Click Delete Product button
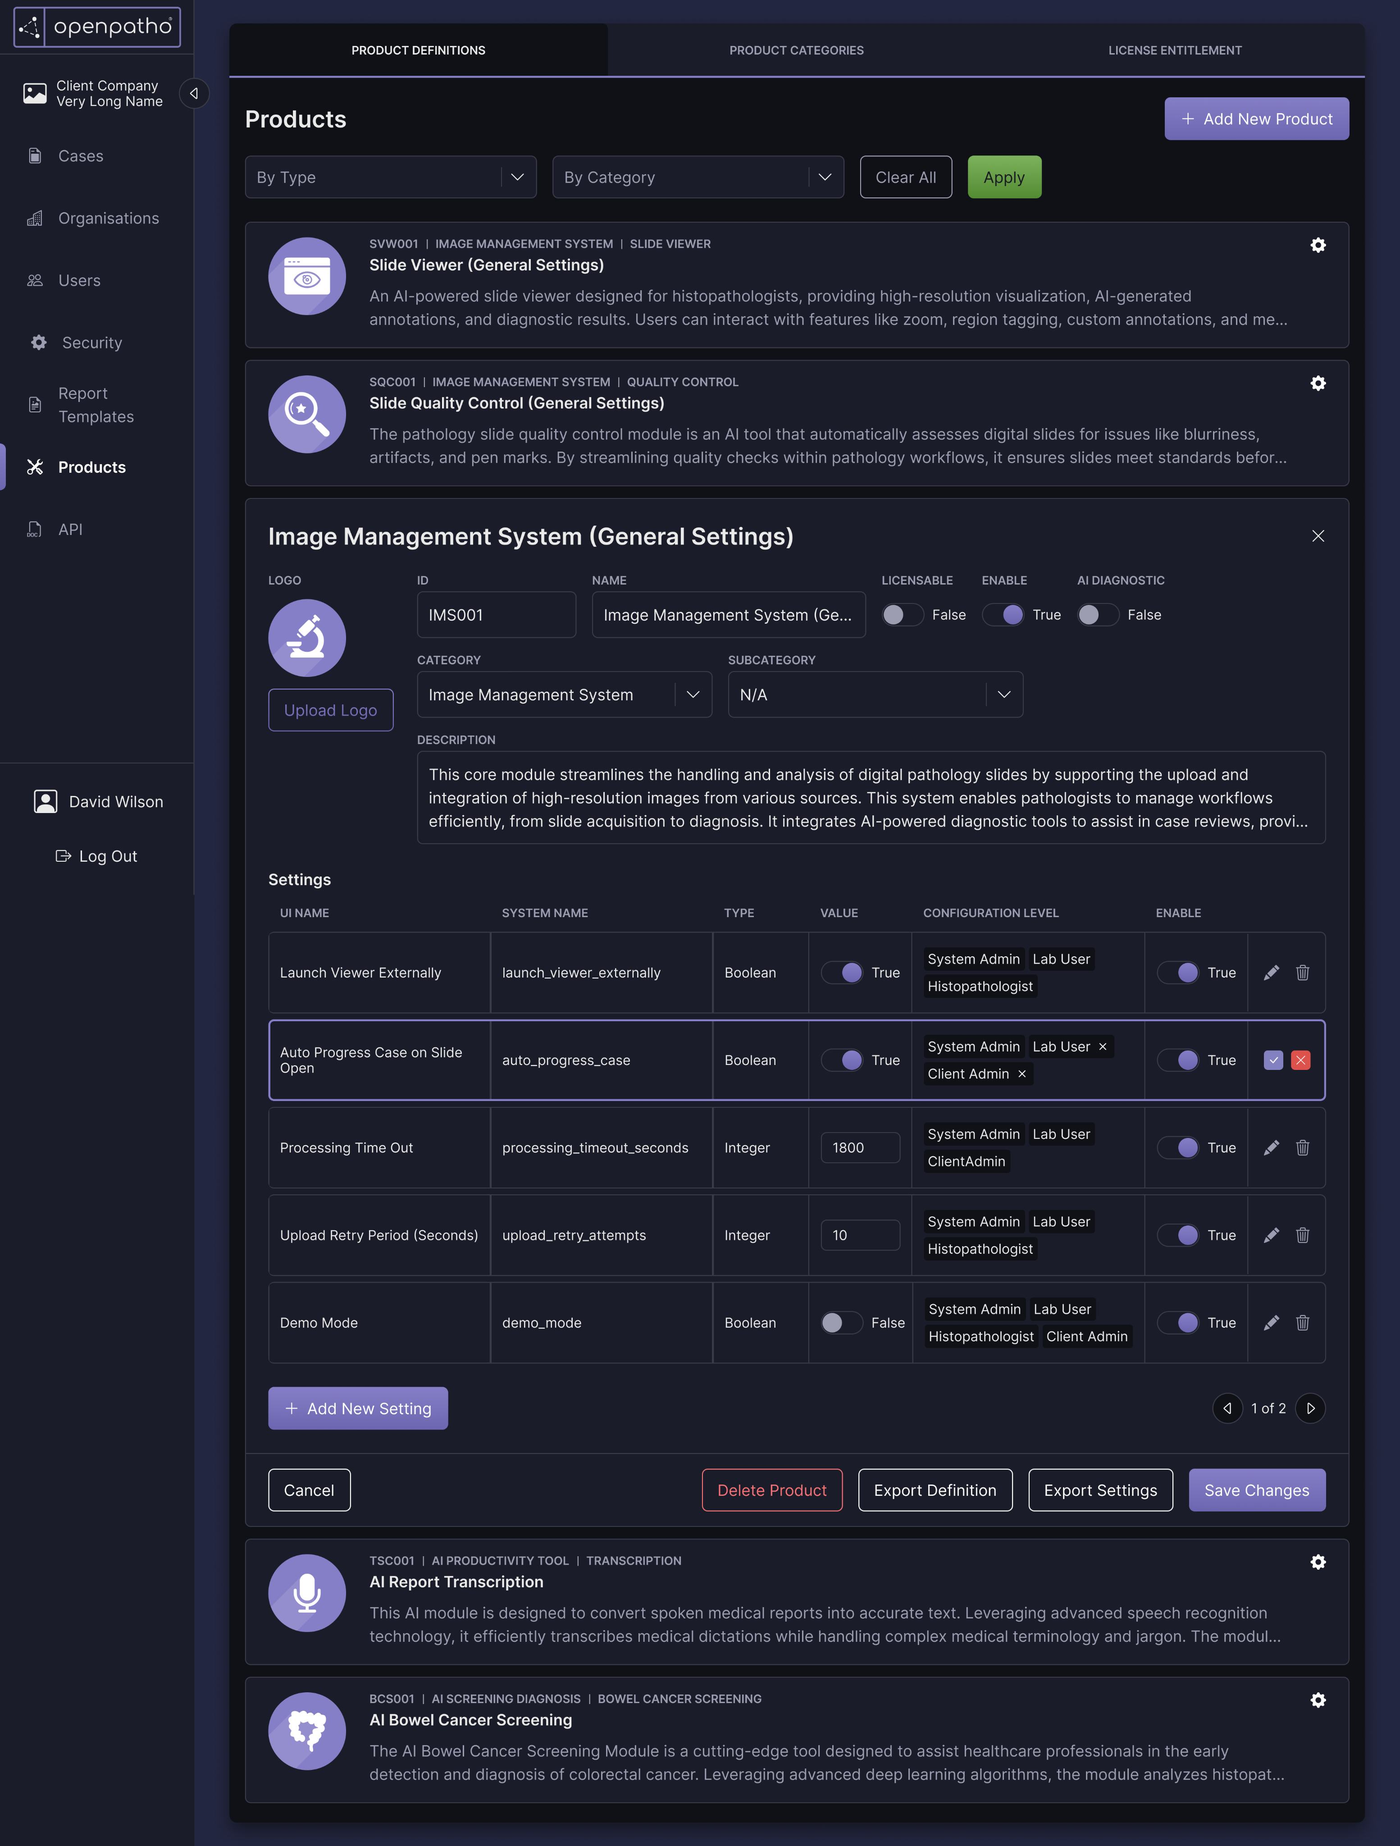Image resolution: width=1400 pixels, height=1846 pixels. (772, 1490)
